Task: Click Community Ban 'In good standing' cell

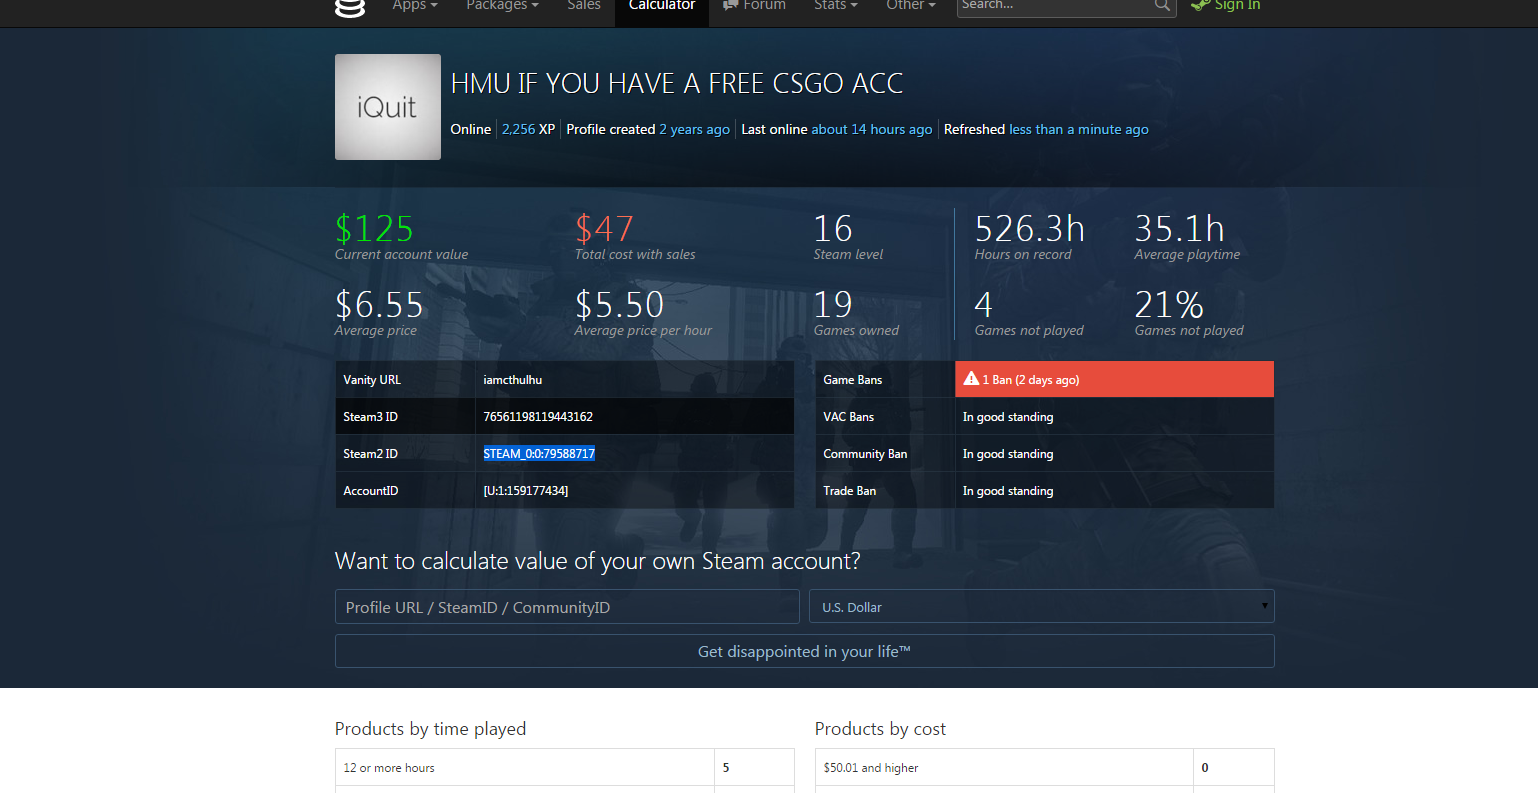Action: point(1114,454)
